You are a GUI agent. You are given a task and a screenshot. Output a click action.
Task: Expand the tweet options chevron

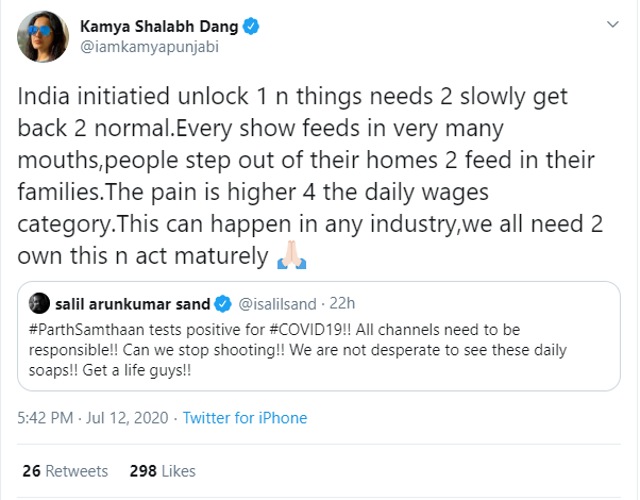[612, 24]
